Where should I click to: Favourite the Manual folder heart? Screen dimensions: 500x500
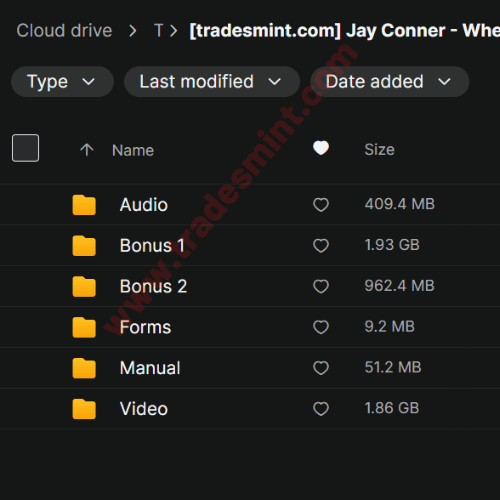pos(321,368)
